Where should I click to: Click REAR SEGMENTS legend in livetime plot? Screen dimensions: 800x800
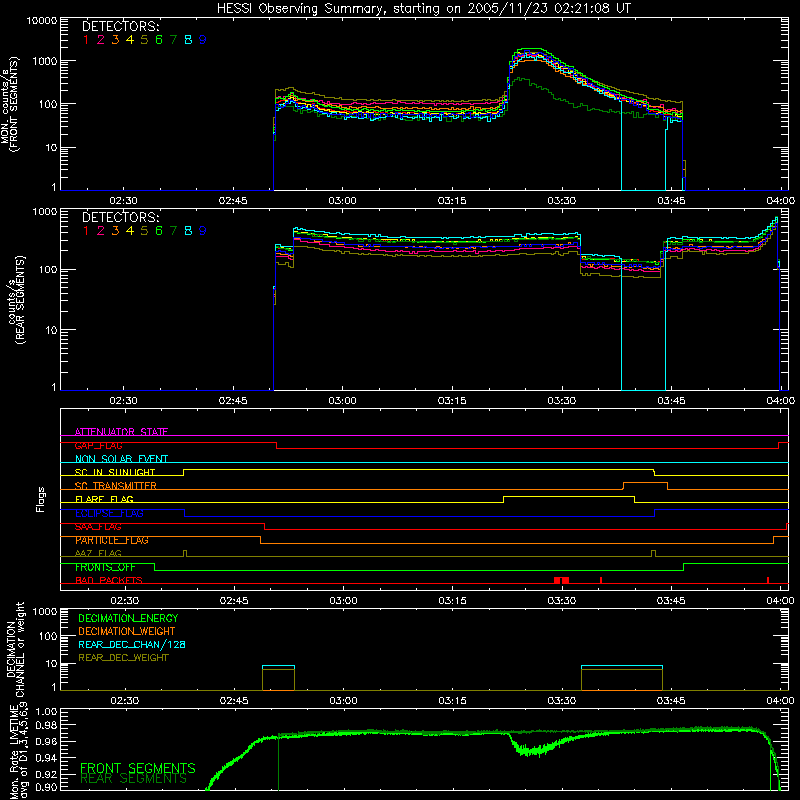(x=134, y=779)
